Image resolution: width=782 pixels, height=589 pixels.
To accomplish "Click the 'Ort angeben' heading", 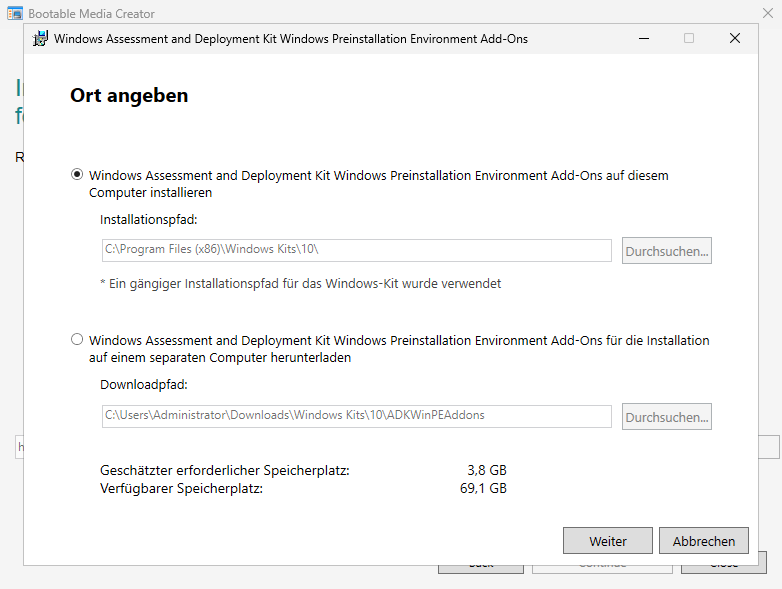I will (x=129, y=95).
